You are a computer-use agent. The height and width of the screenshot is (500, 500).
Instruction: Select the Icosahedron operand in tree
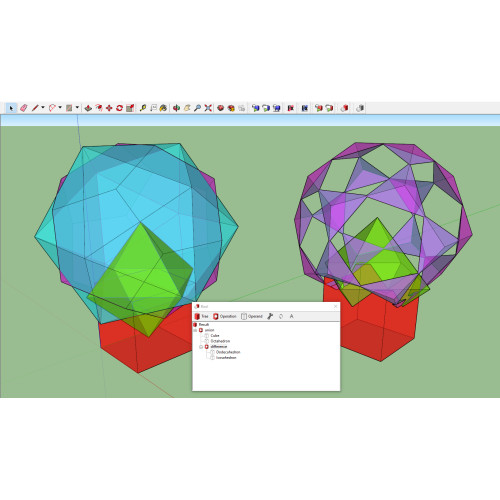tap(226, 358)
